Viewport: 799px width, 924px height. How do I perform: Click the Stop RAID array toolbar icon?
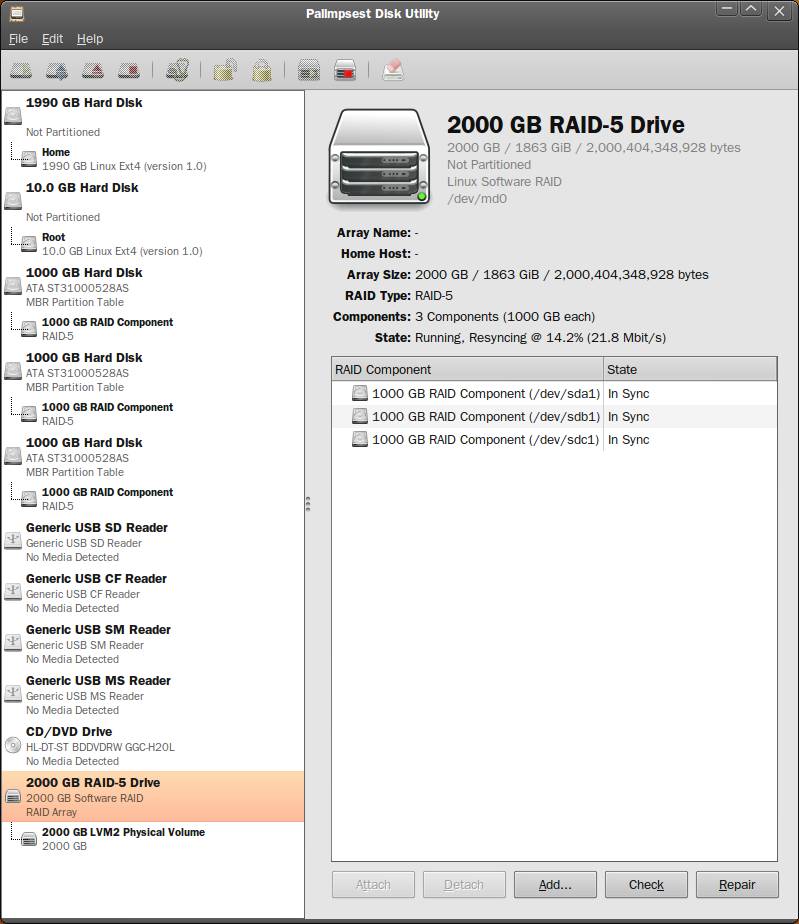345,70
